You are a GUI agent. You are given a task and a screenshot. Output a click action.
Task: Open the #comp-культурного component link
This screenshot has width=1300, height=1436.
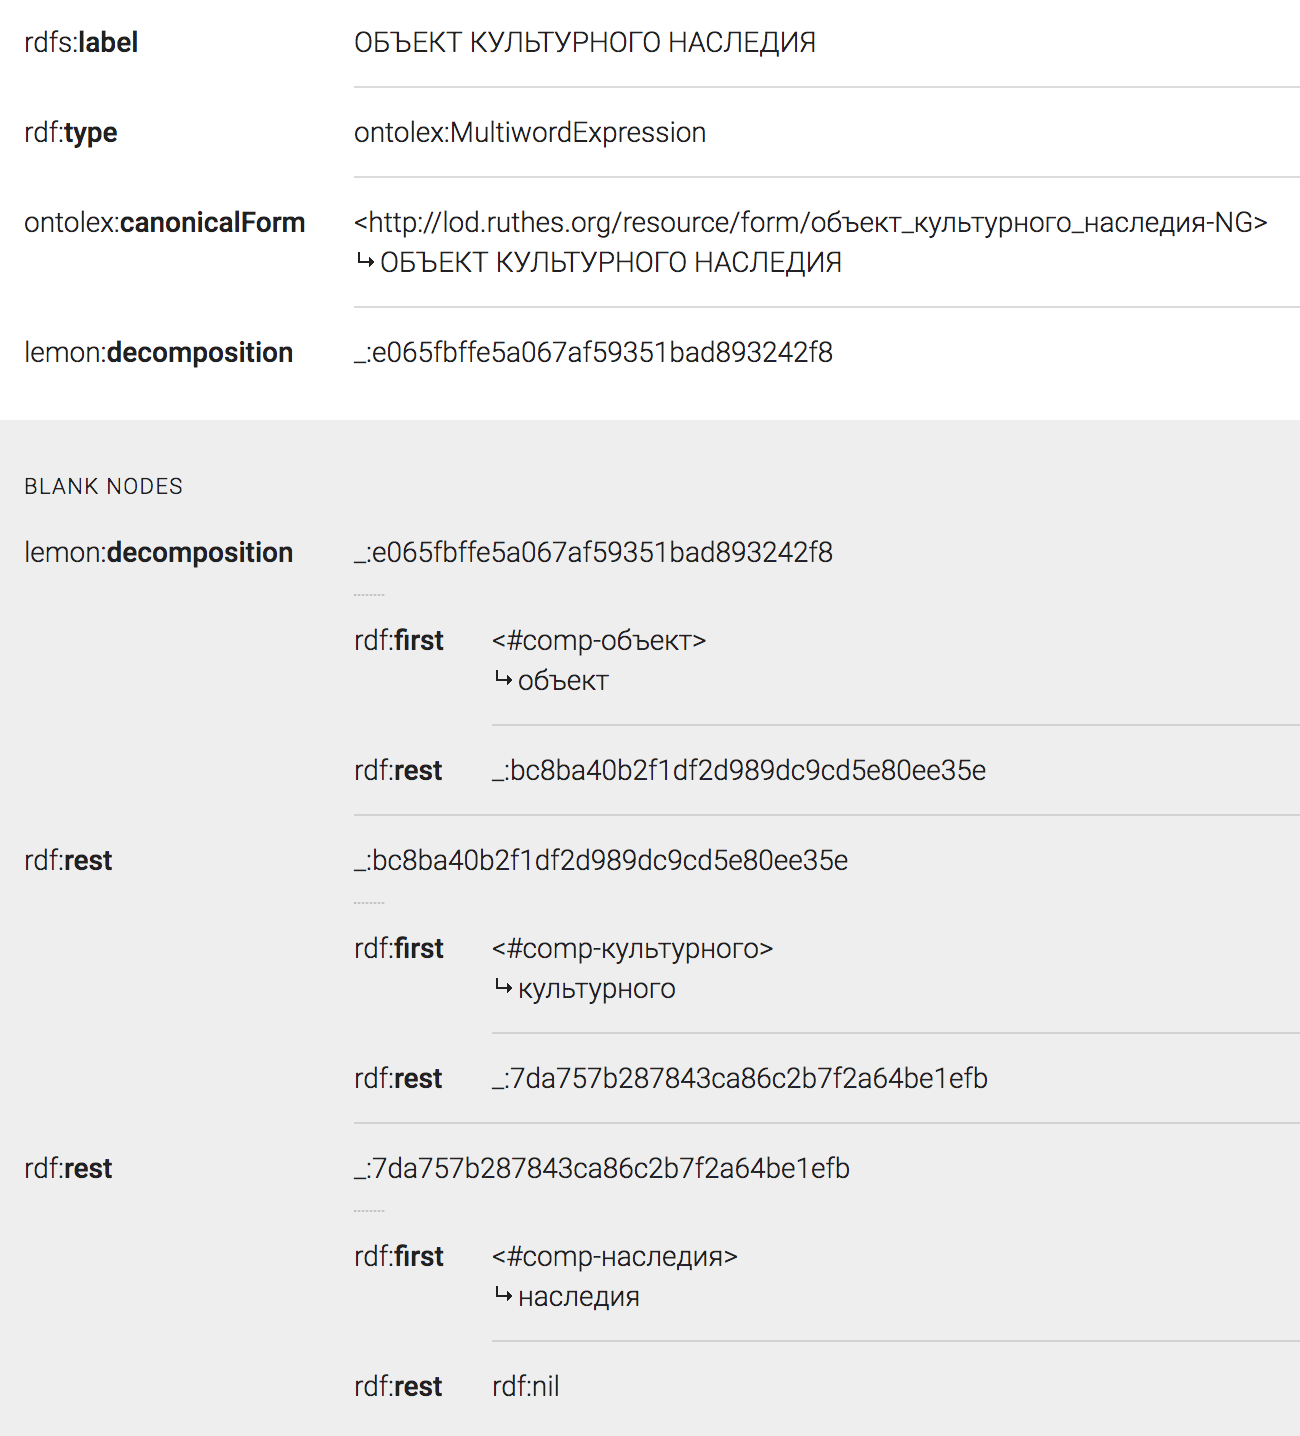click(x=633, y=948)
